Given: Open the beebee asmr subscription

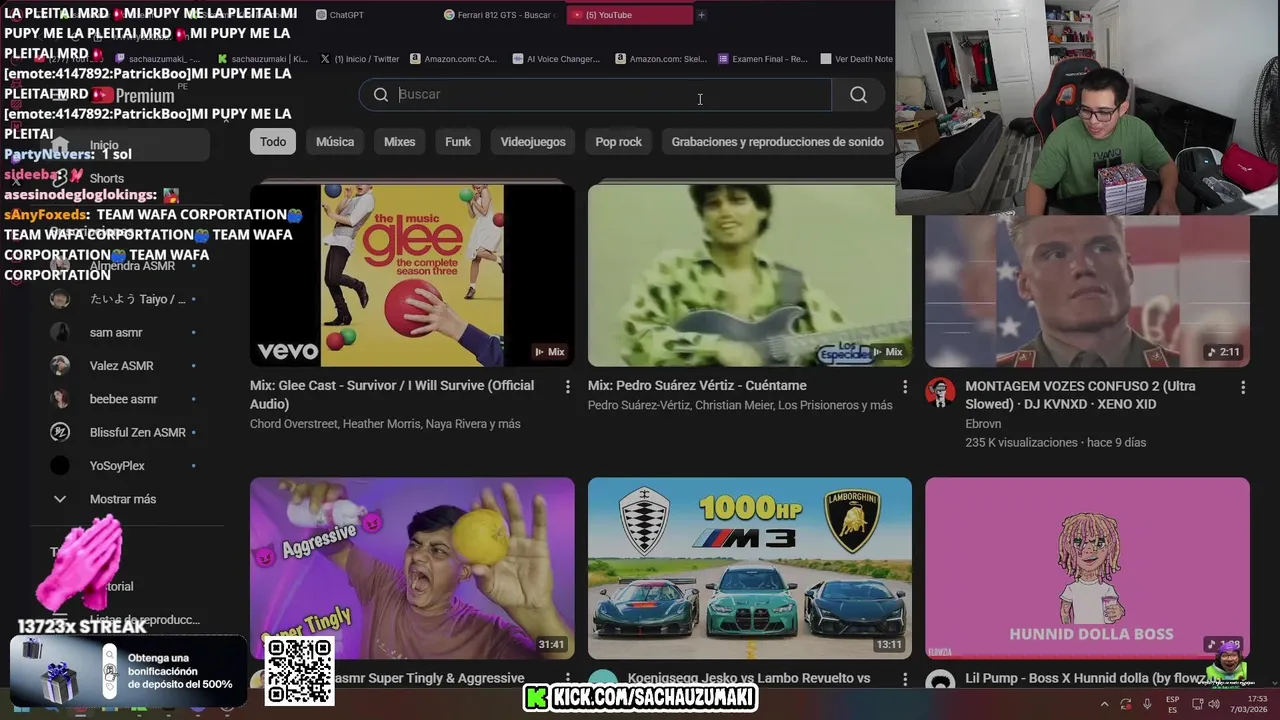Looking at the screenshot, I should [x=125, y=399].
